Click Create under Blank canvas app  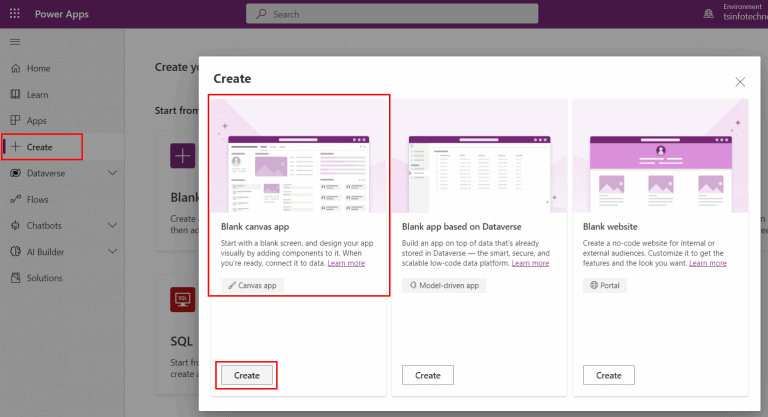[247, 375]
